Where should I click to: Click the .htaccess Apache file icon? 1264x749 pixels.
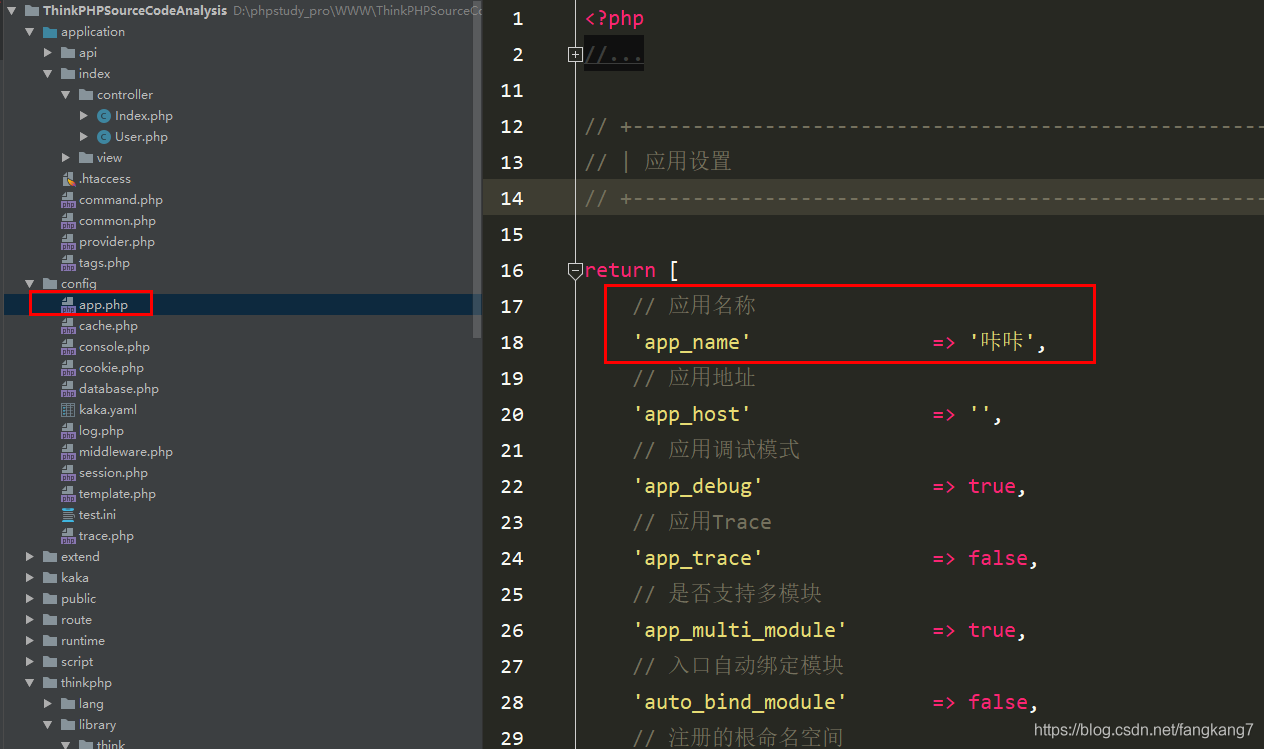[x=66, y=178]
